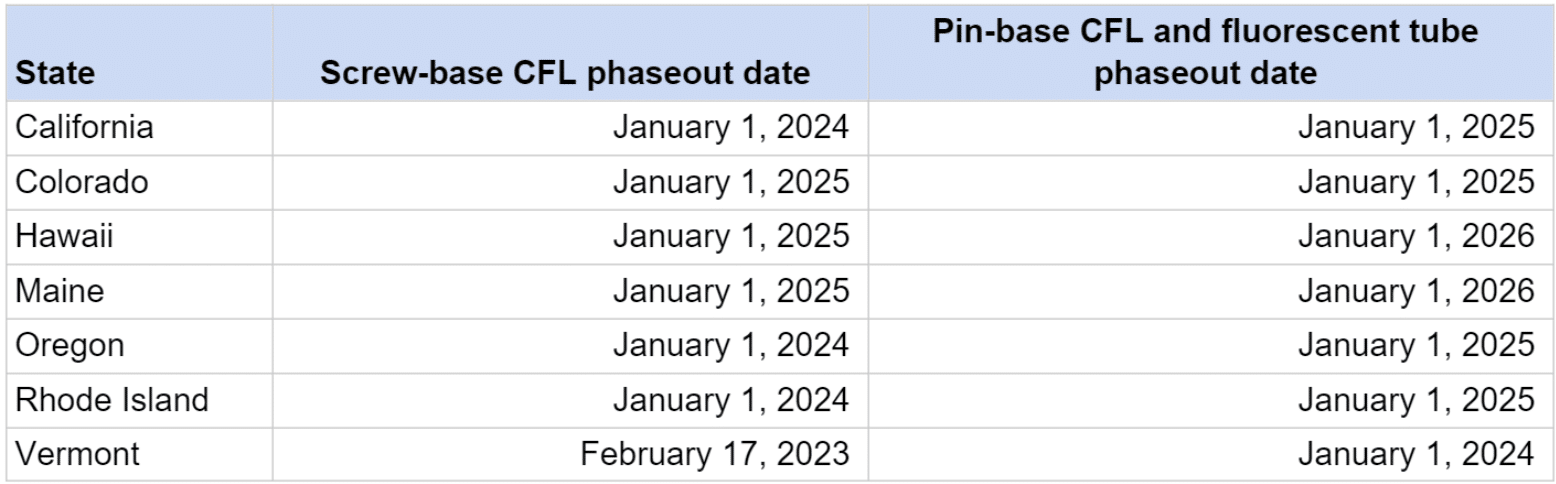Select the Maine row label
1556x484 pixels.
pyautogui.click(x=60, y=291)
